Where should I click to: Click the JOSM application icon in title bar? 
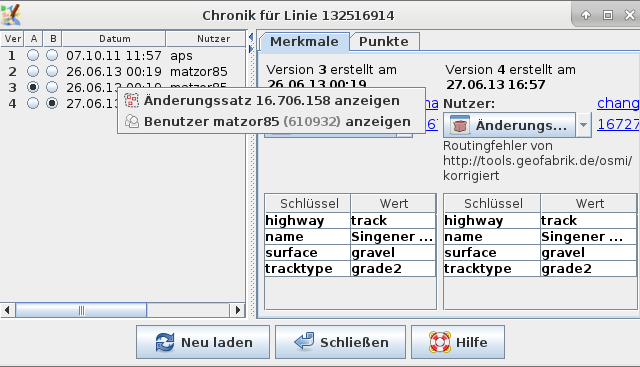(11, 15)
